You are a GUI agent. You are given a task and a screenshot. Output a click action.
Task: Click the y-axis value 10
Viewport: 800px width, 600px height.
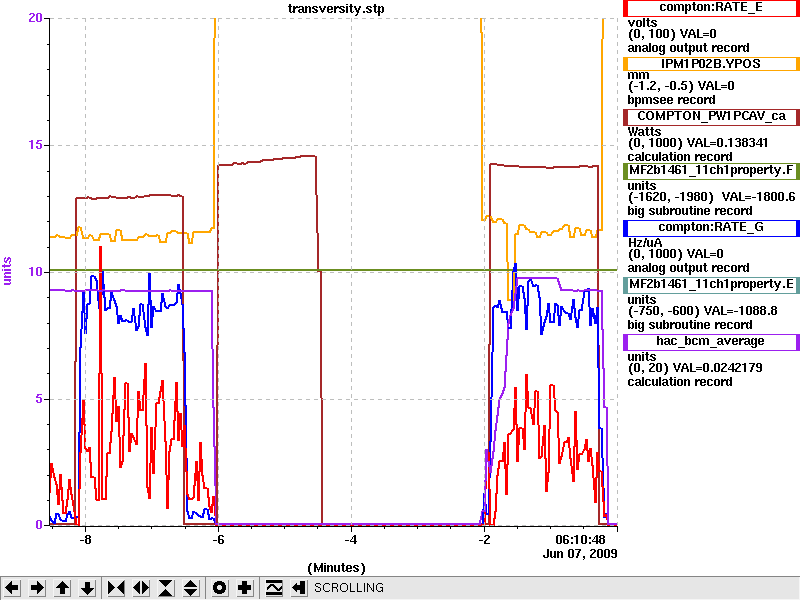click(35, 271)
